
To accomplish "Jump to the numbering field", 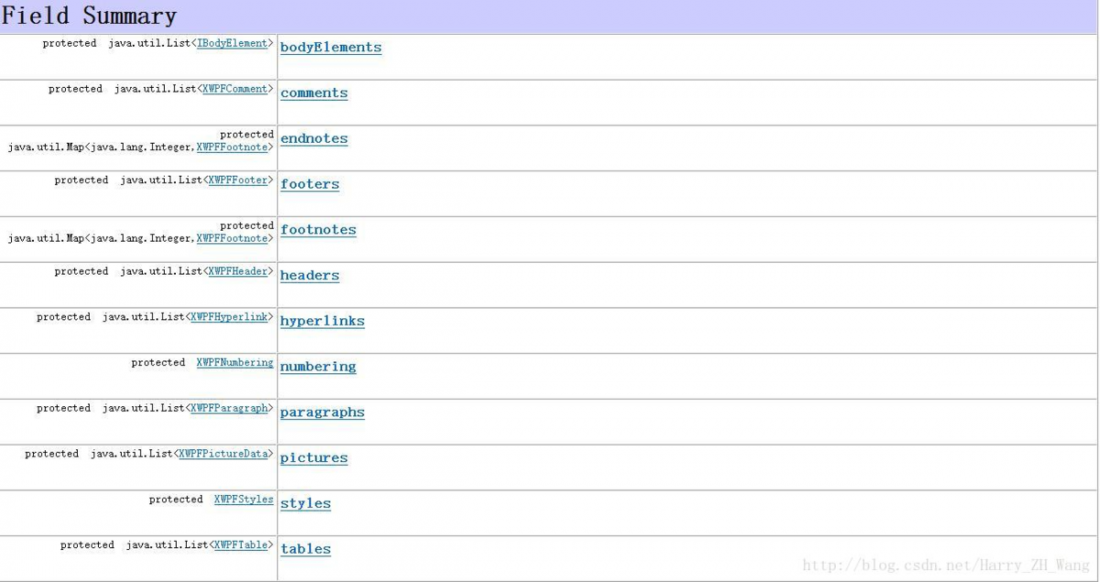I will [318, 367].
